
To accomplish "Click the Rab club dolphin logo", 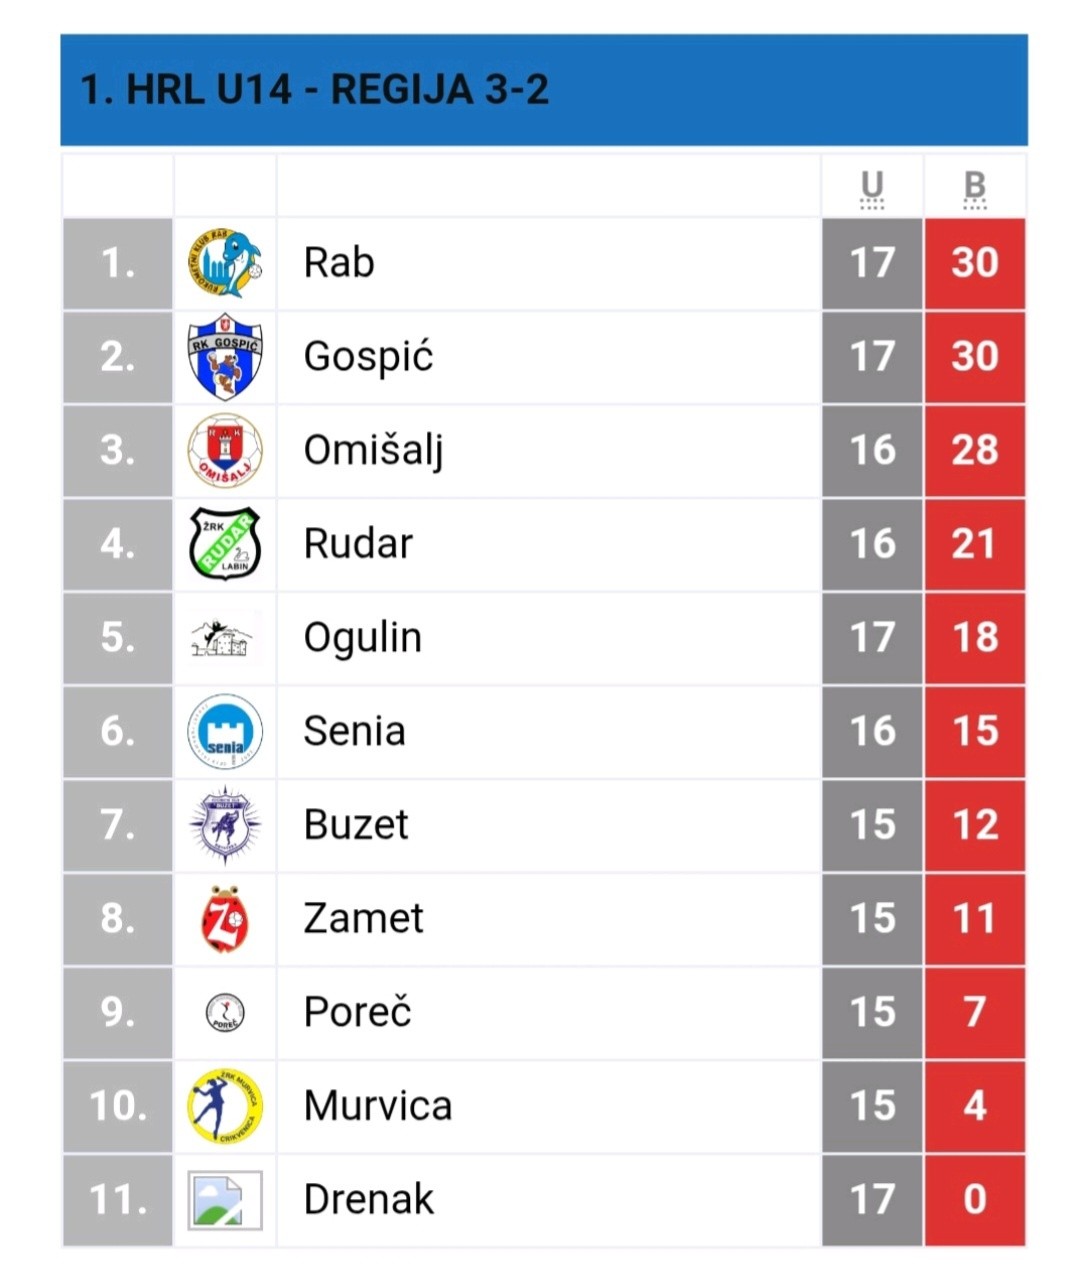I will coord(225,264).
